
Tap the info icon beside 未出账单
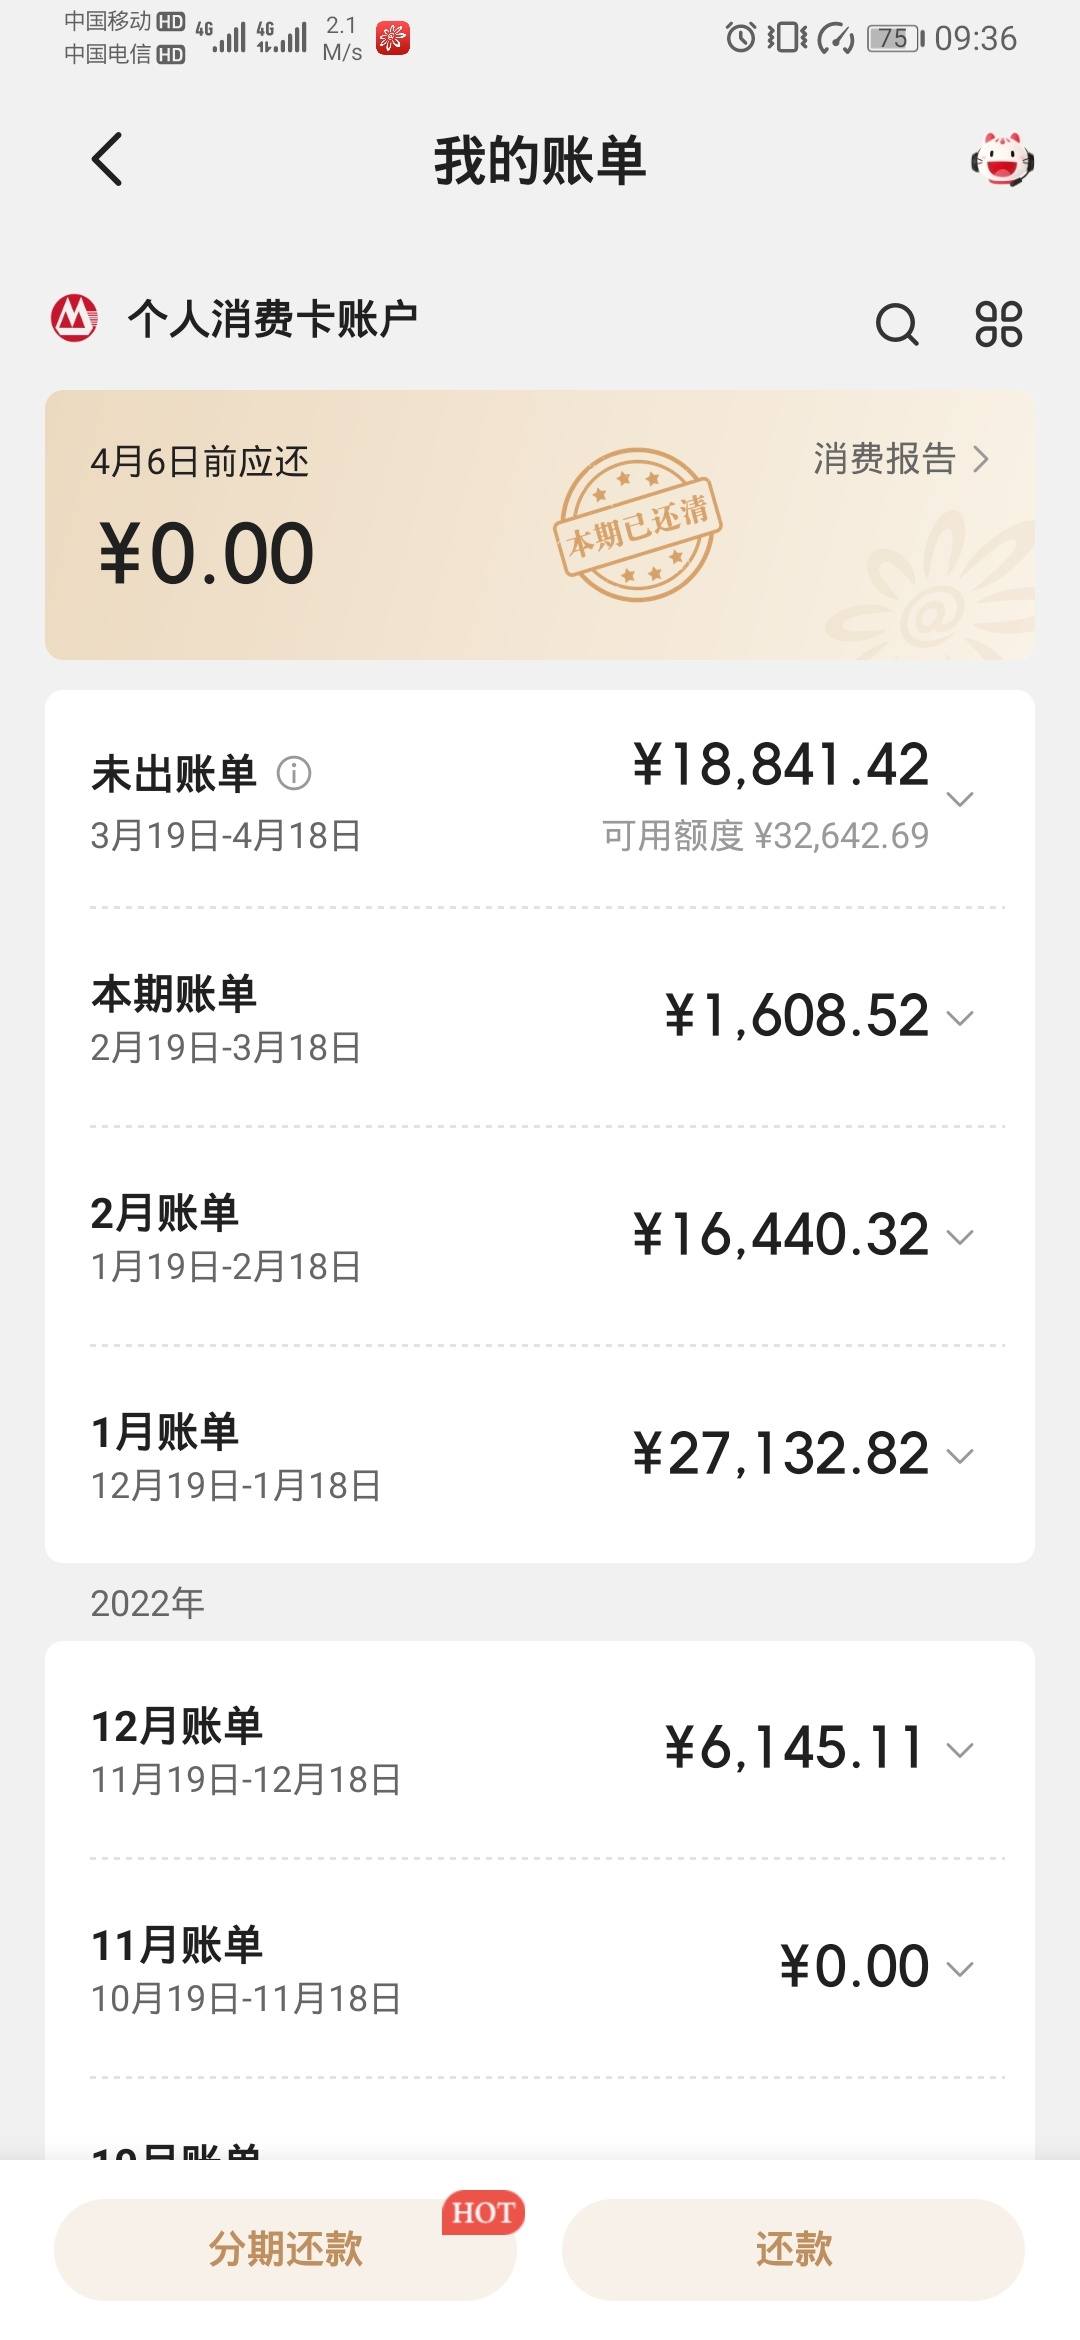[294, 773]
